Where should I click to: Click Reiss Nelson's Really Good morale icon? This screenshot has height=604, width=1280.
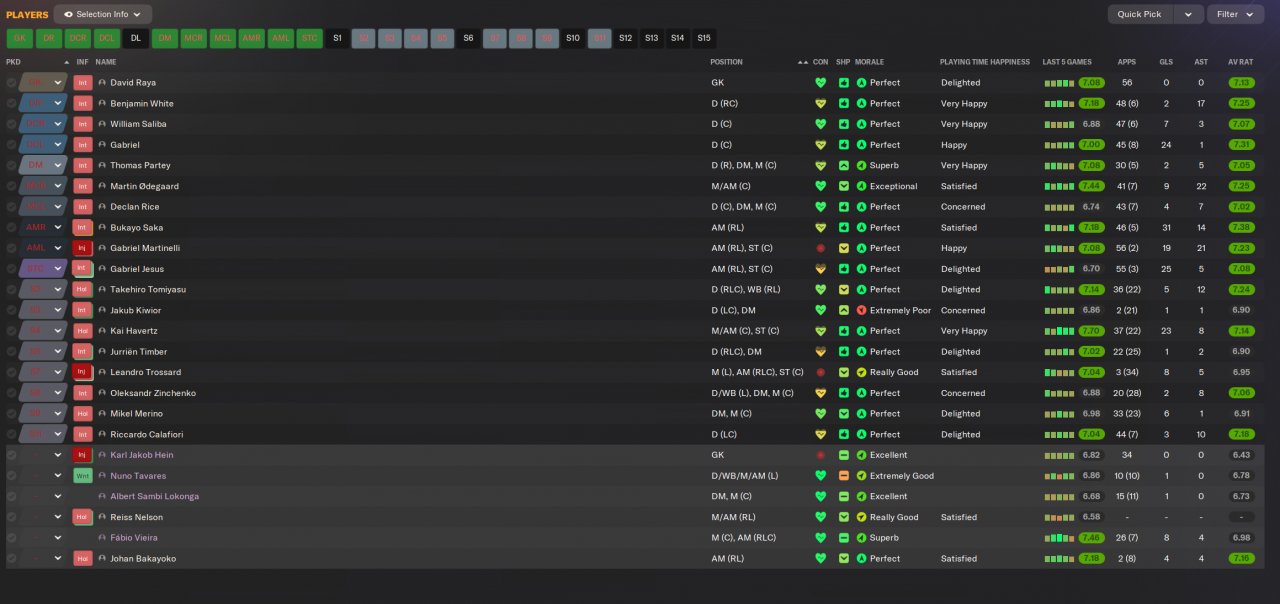[x=861, y=517]
